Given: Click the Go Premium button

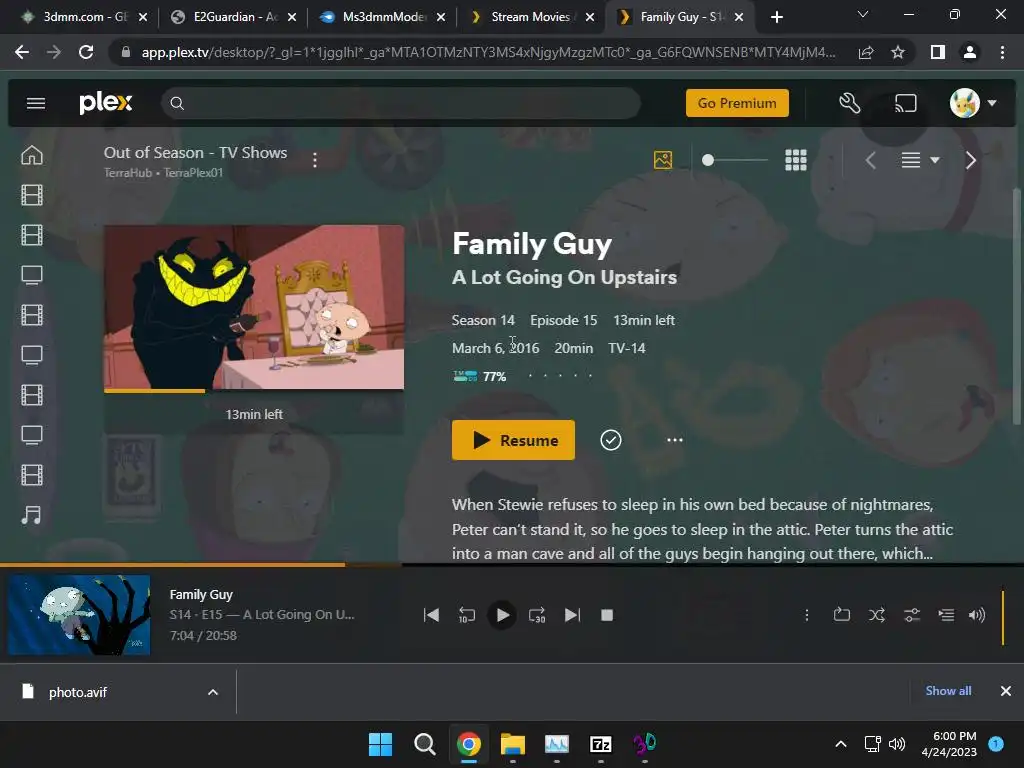Looking at the screenshot, I should coord(737,103).
